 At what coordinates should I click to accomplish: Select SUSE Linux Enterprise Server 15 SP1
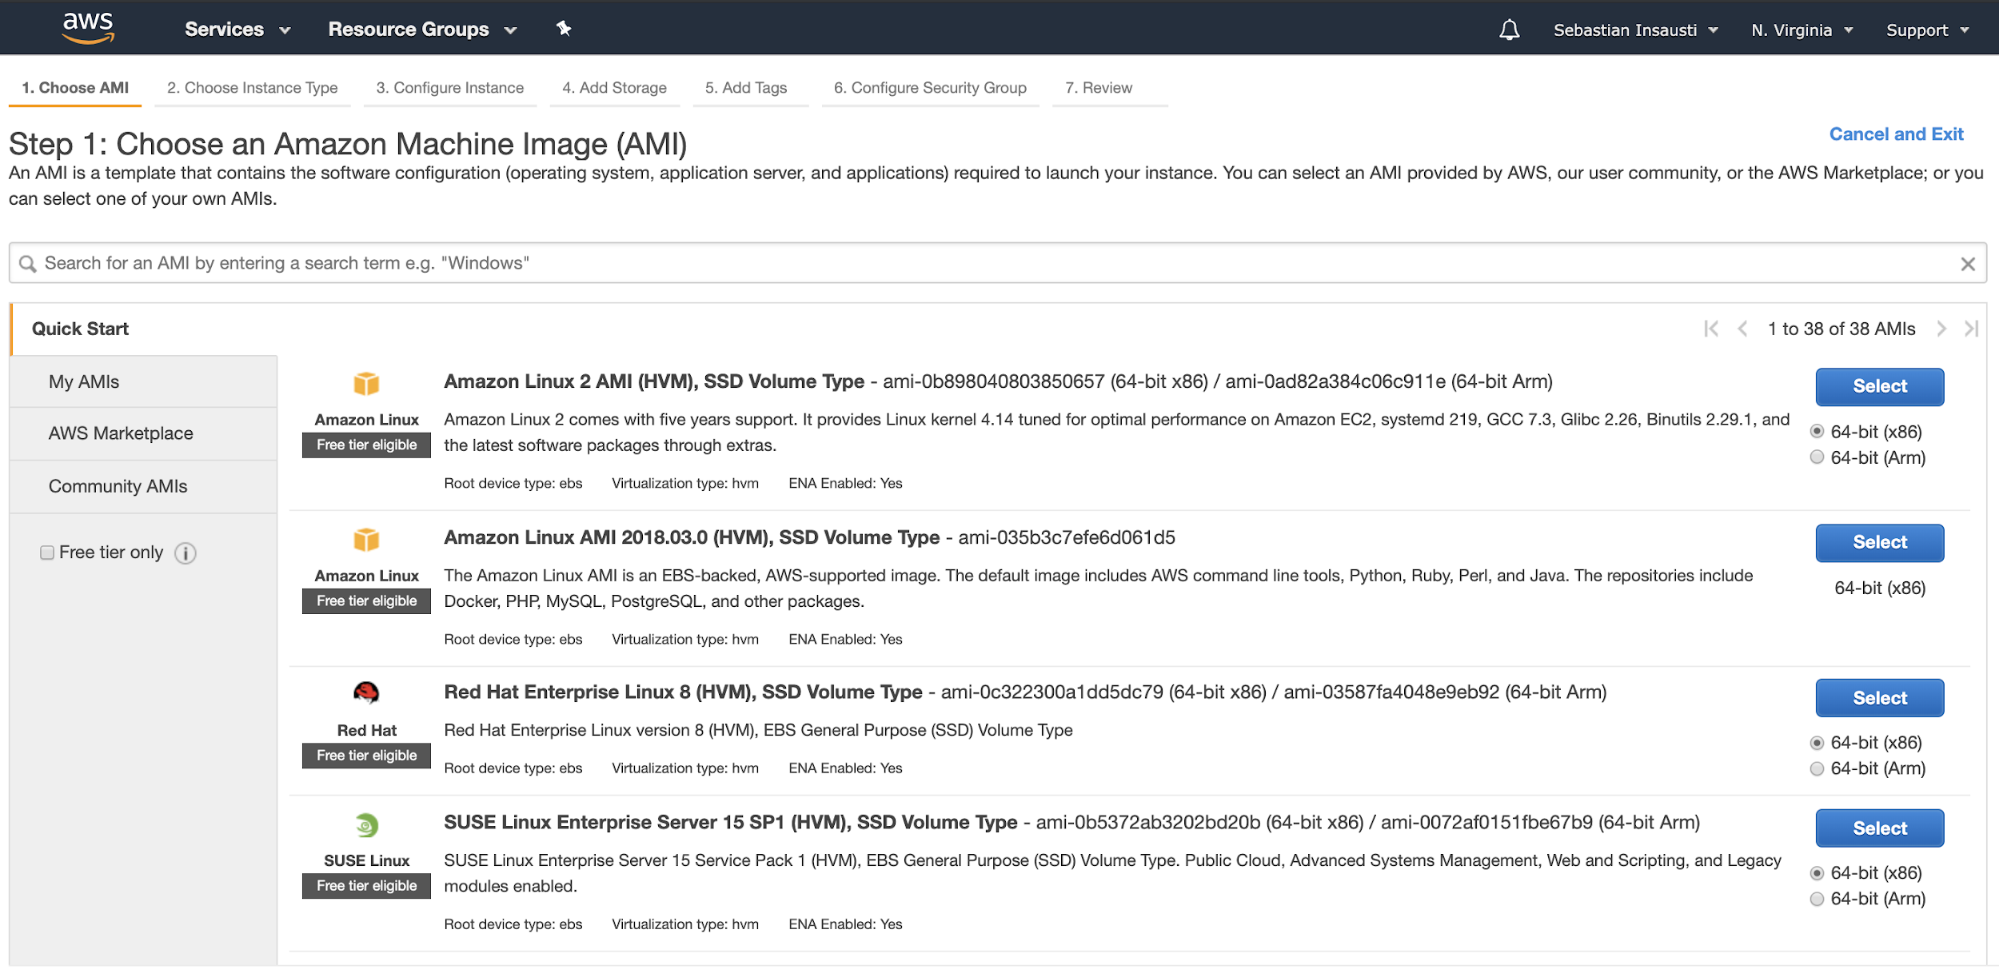click(1880, 828)
